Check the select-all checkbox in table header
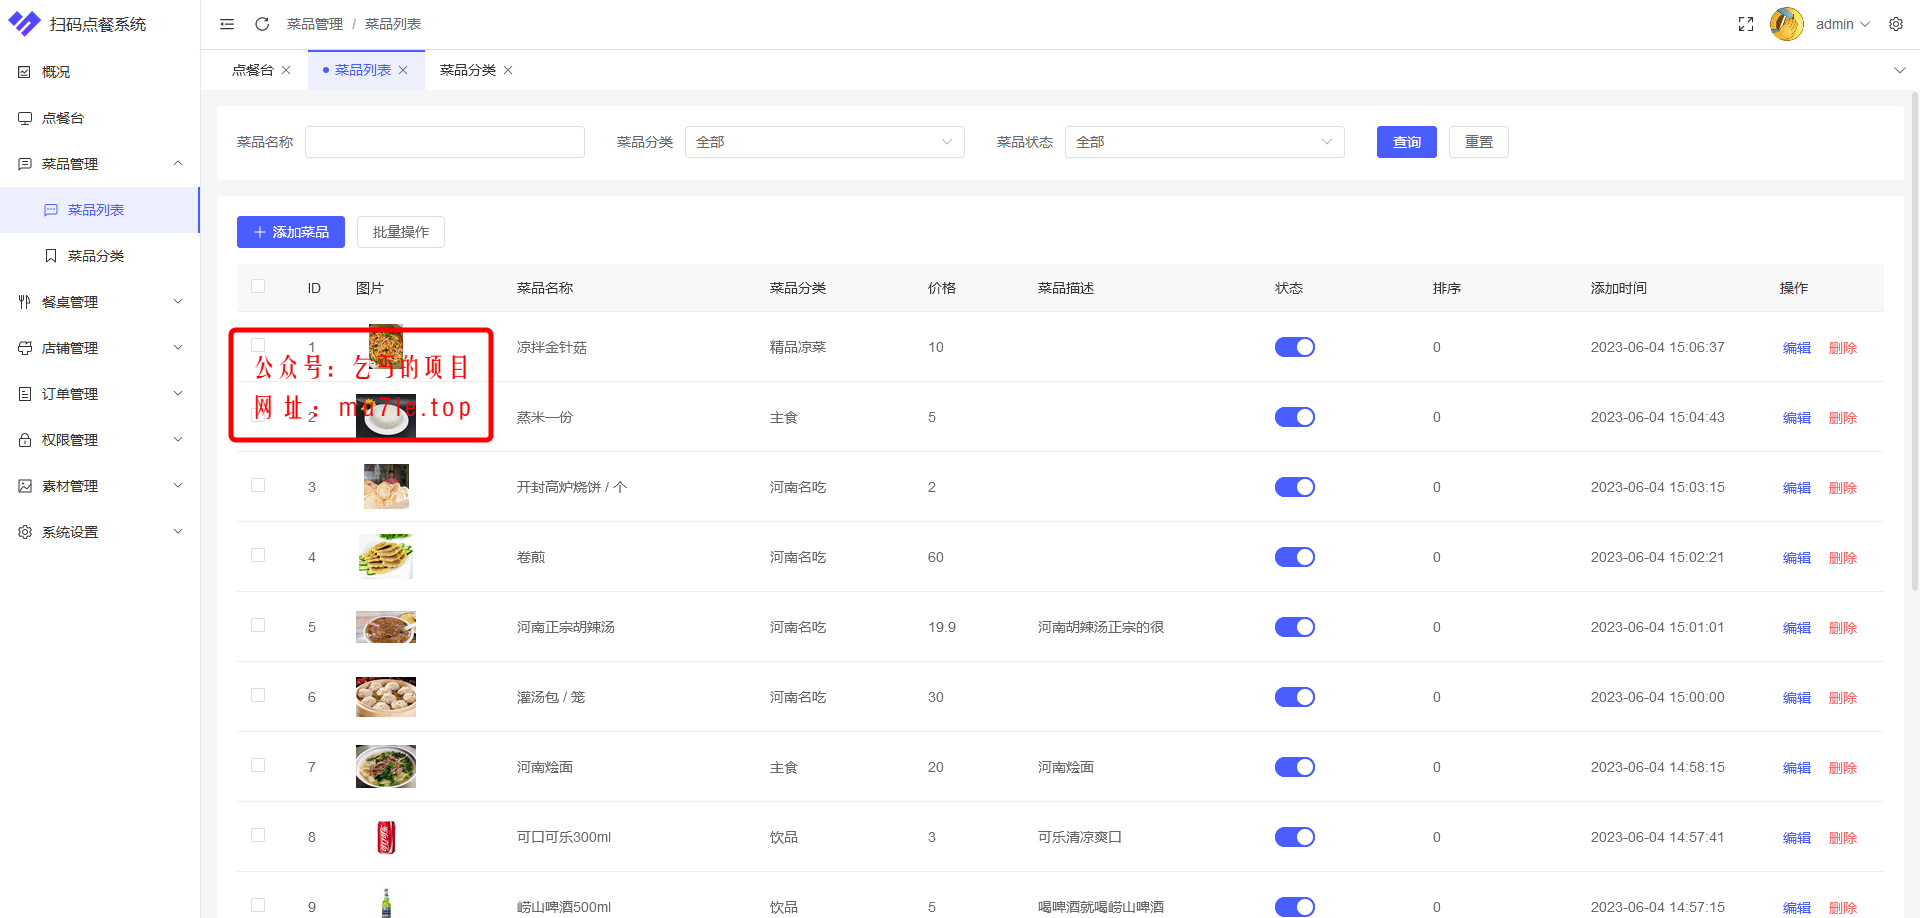Screen dimensions: 1920x918 pyautogui.click(x=258, y=286)
